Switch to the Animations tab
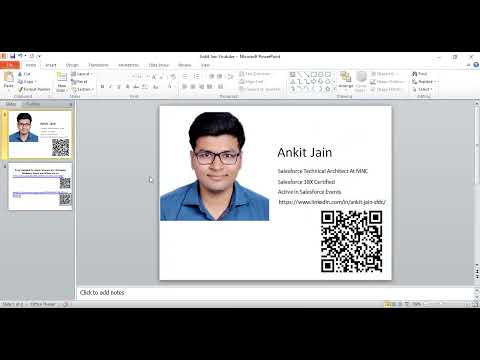The width and height of the screenshot is (480, 360). 128,65
